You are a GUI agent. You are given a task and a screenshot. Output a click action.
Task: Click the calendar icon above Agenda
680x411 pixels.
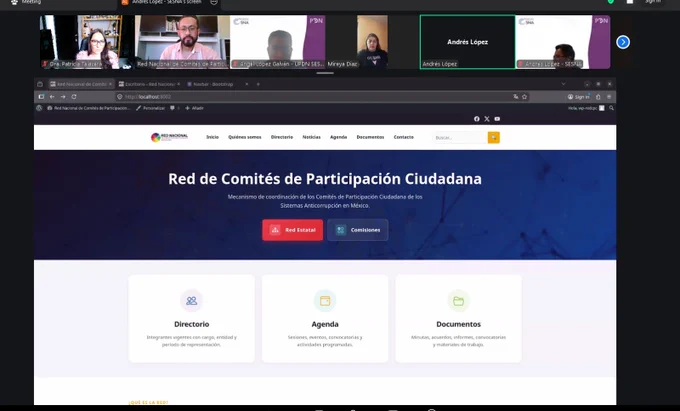pyautogui.click(x=325, y=300)
